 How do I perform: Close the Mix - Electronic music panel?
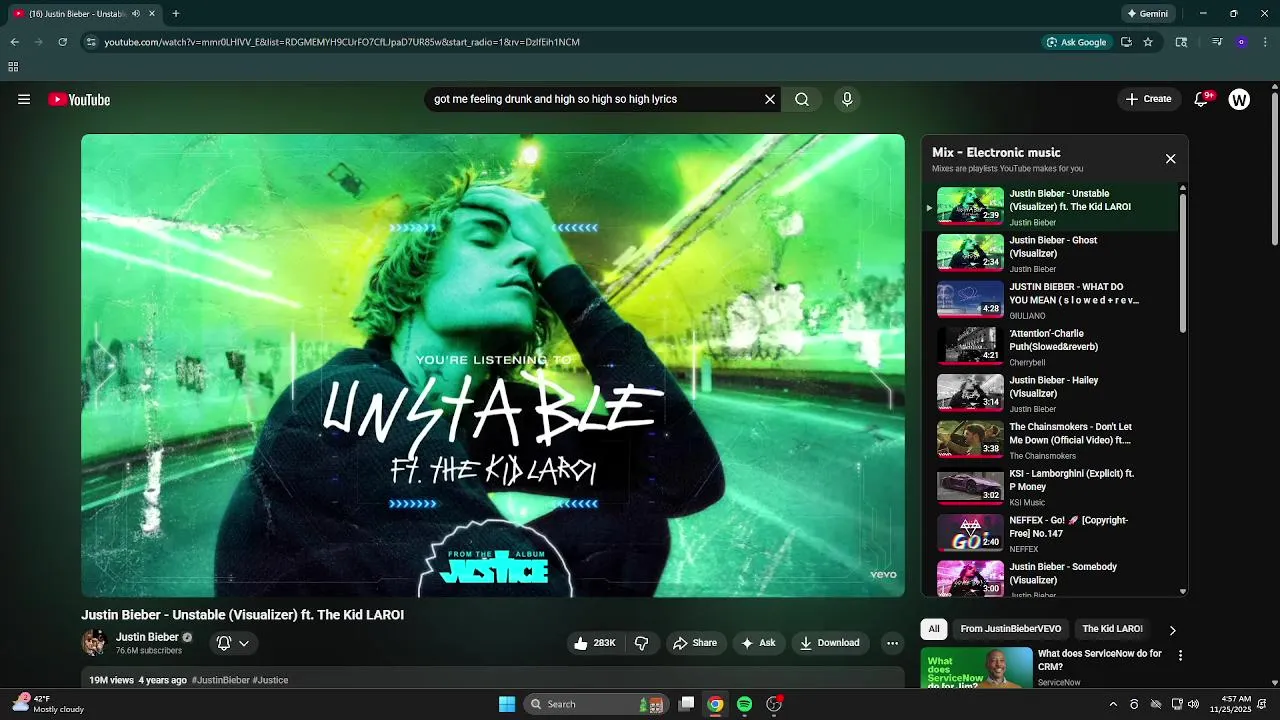pyautogui.click(x=1170, y=158)
